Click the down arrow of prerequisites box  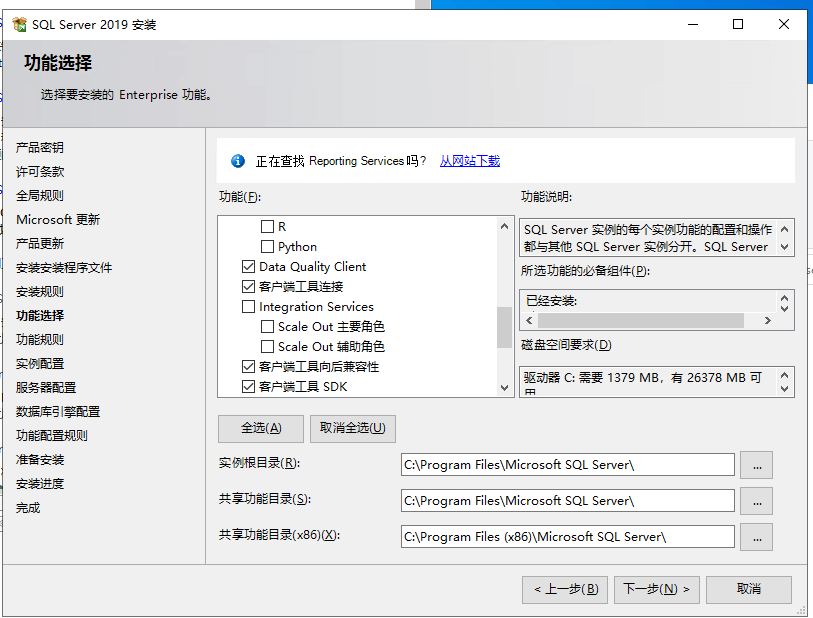[784, 308]
